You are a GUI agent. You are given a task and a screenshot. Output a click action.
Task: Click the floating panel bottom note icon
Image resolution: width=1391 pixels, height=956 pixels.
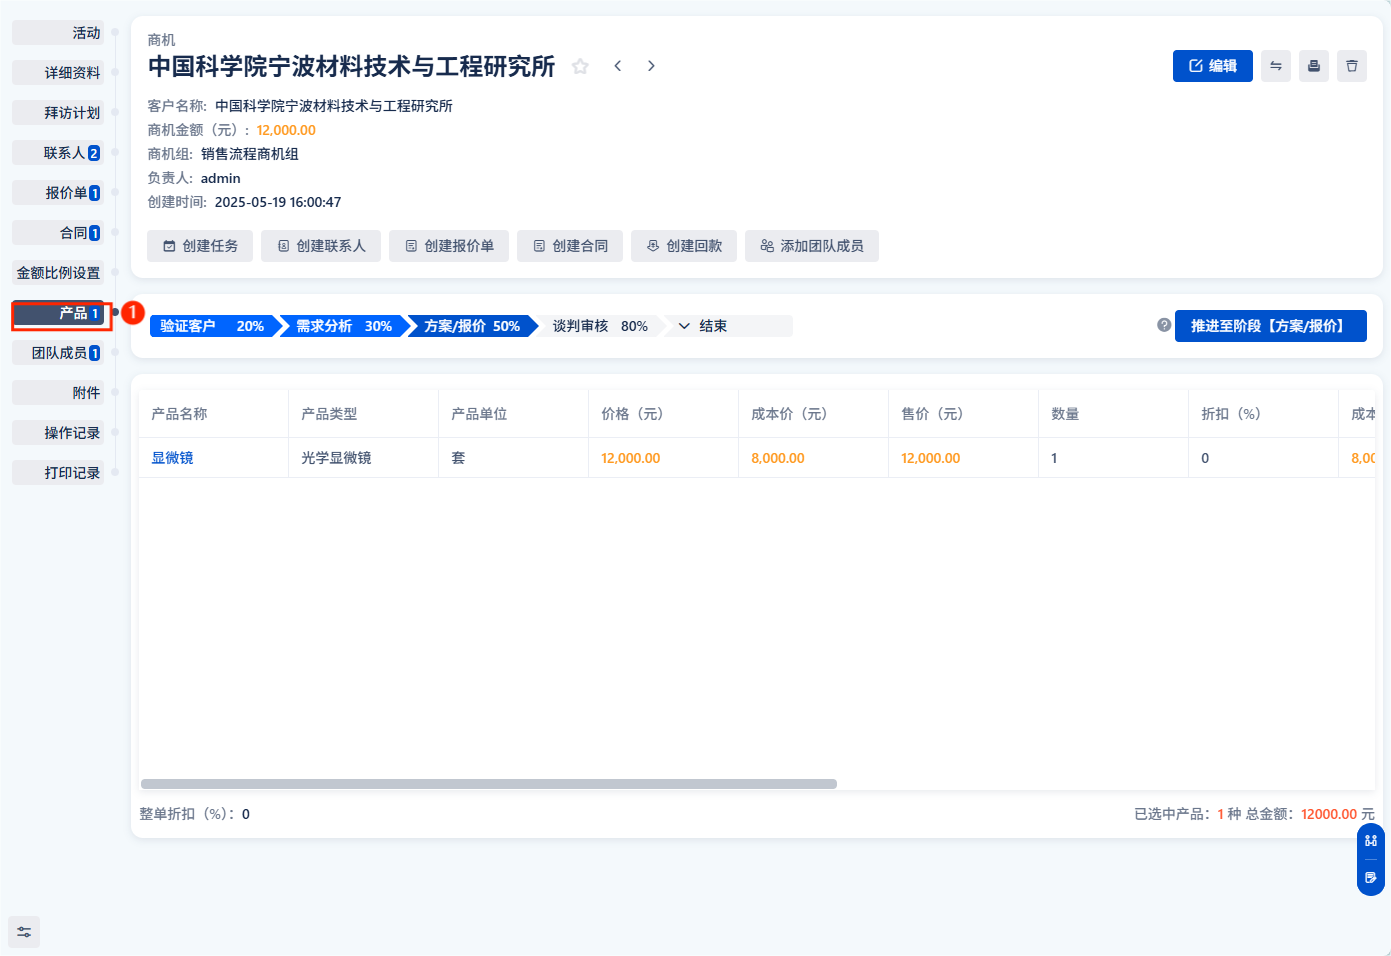pyautogui.click(x=1371, y=878)
